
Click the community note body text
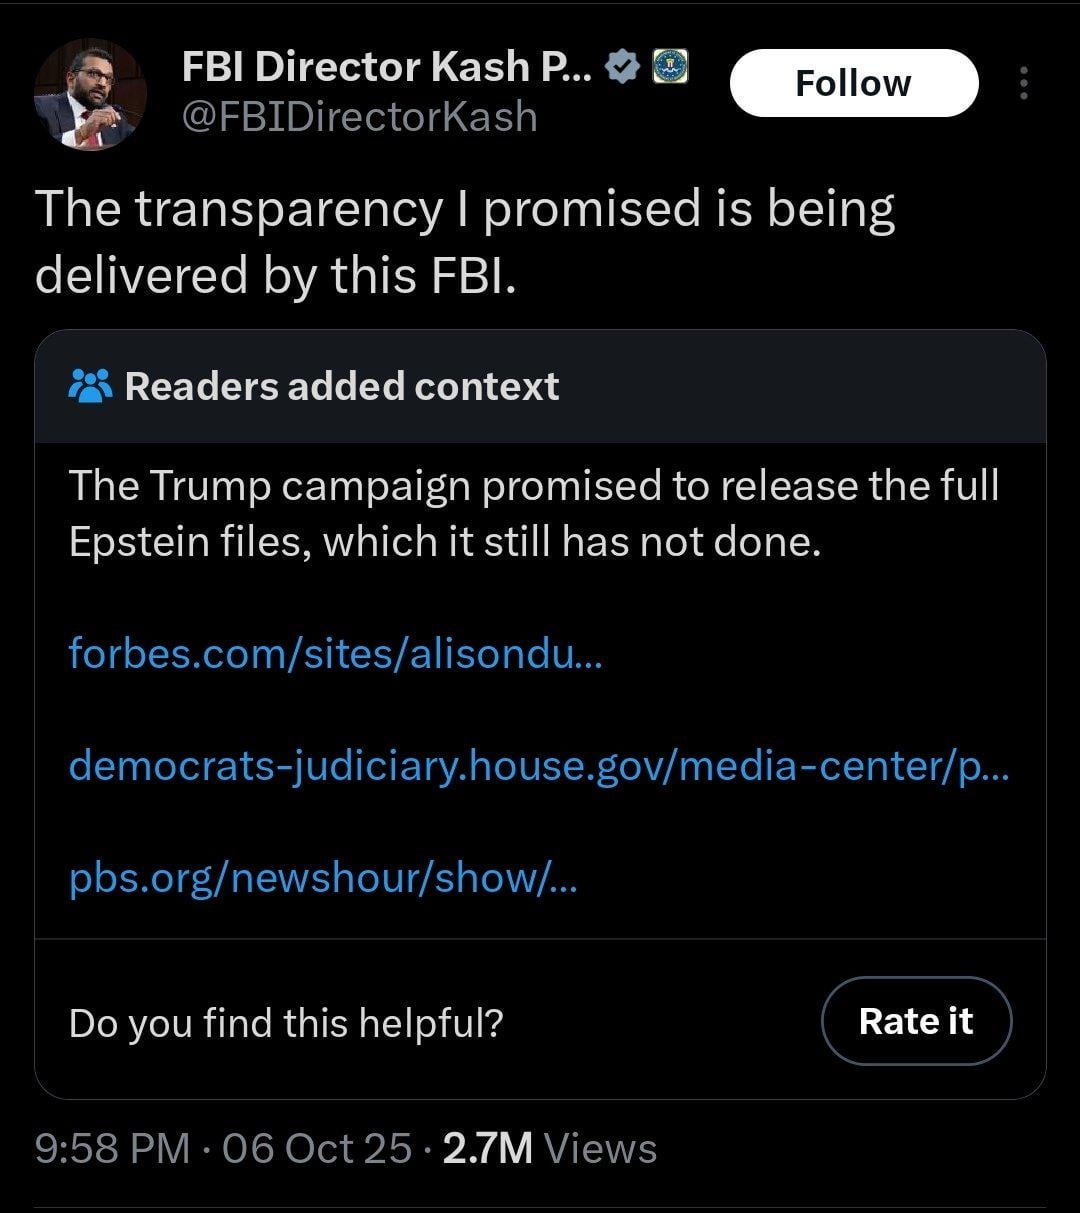[x=533, y=513]
